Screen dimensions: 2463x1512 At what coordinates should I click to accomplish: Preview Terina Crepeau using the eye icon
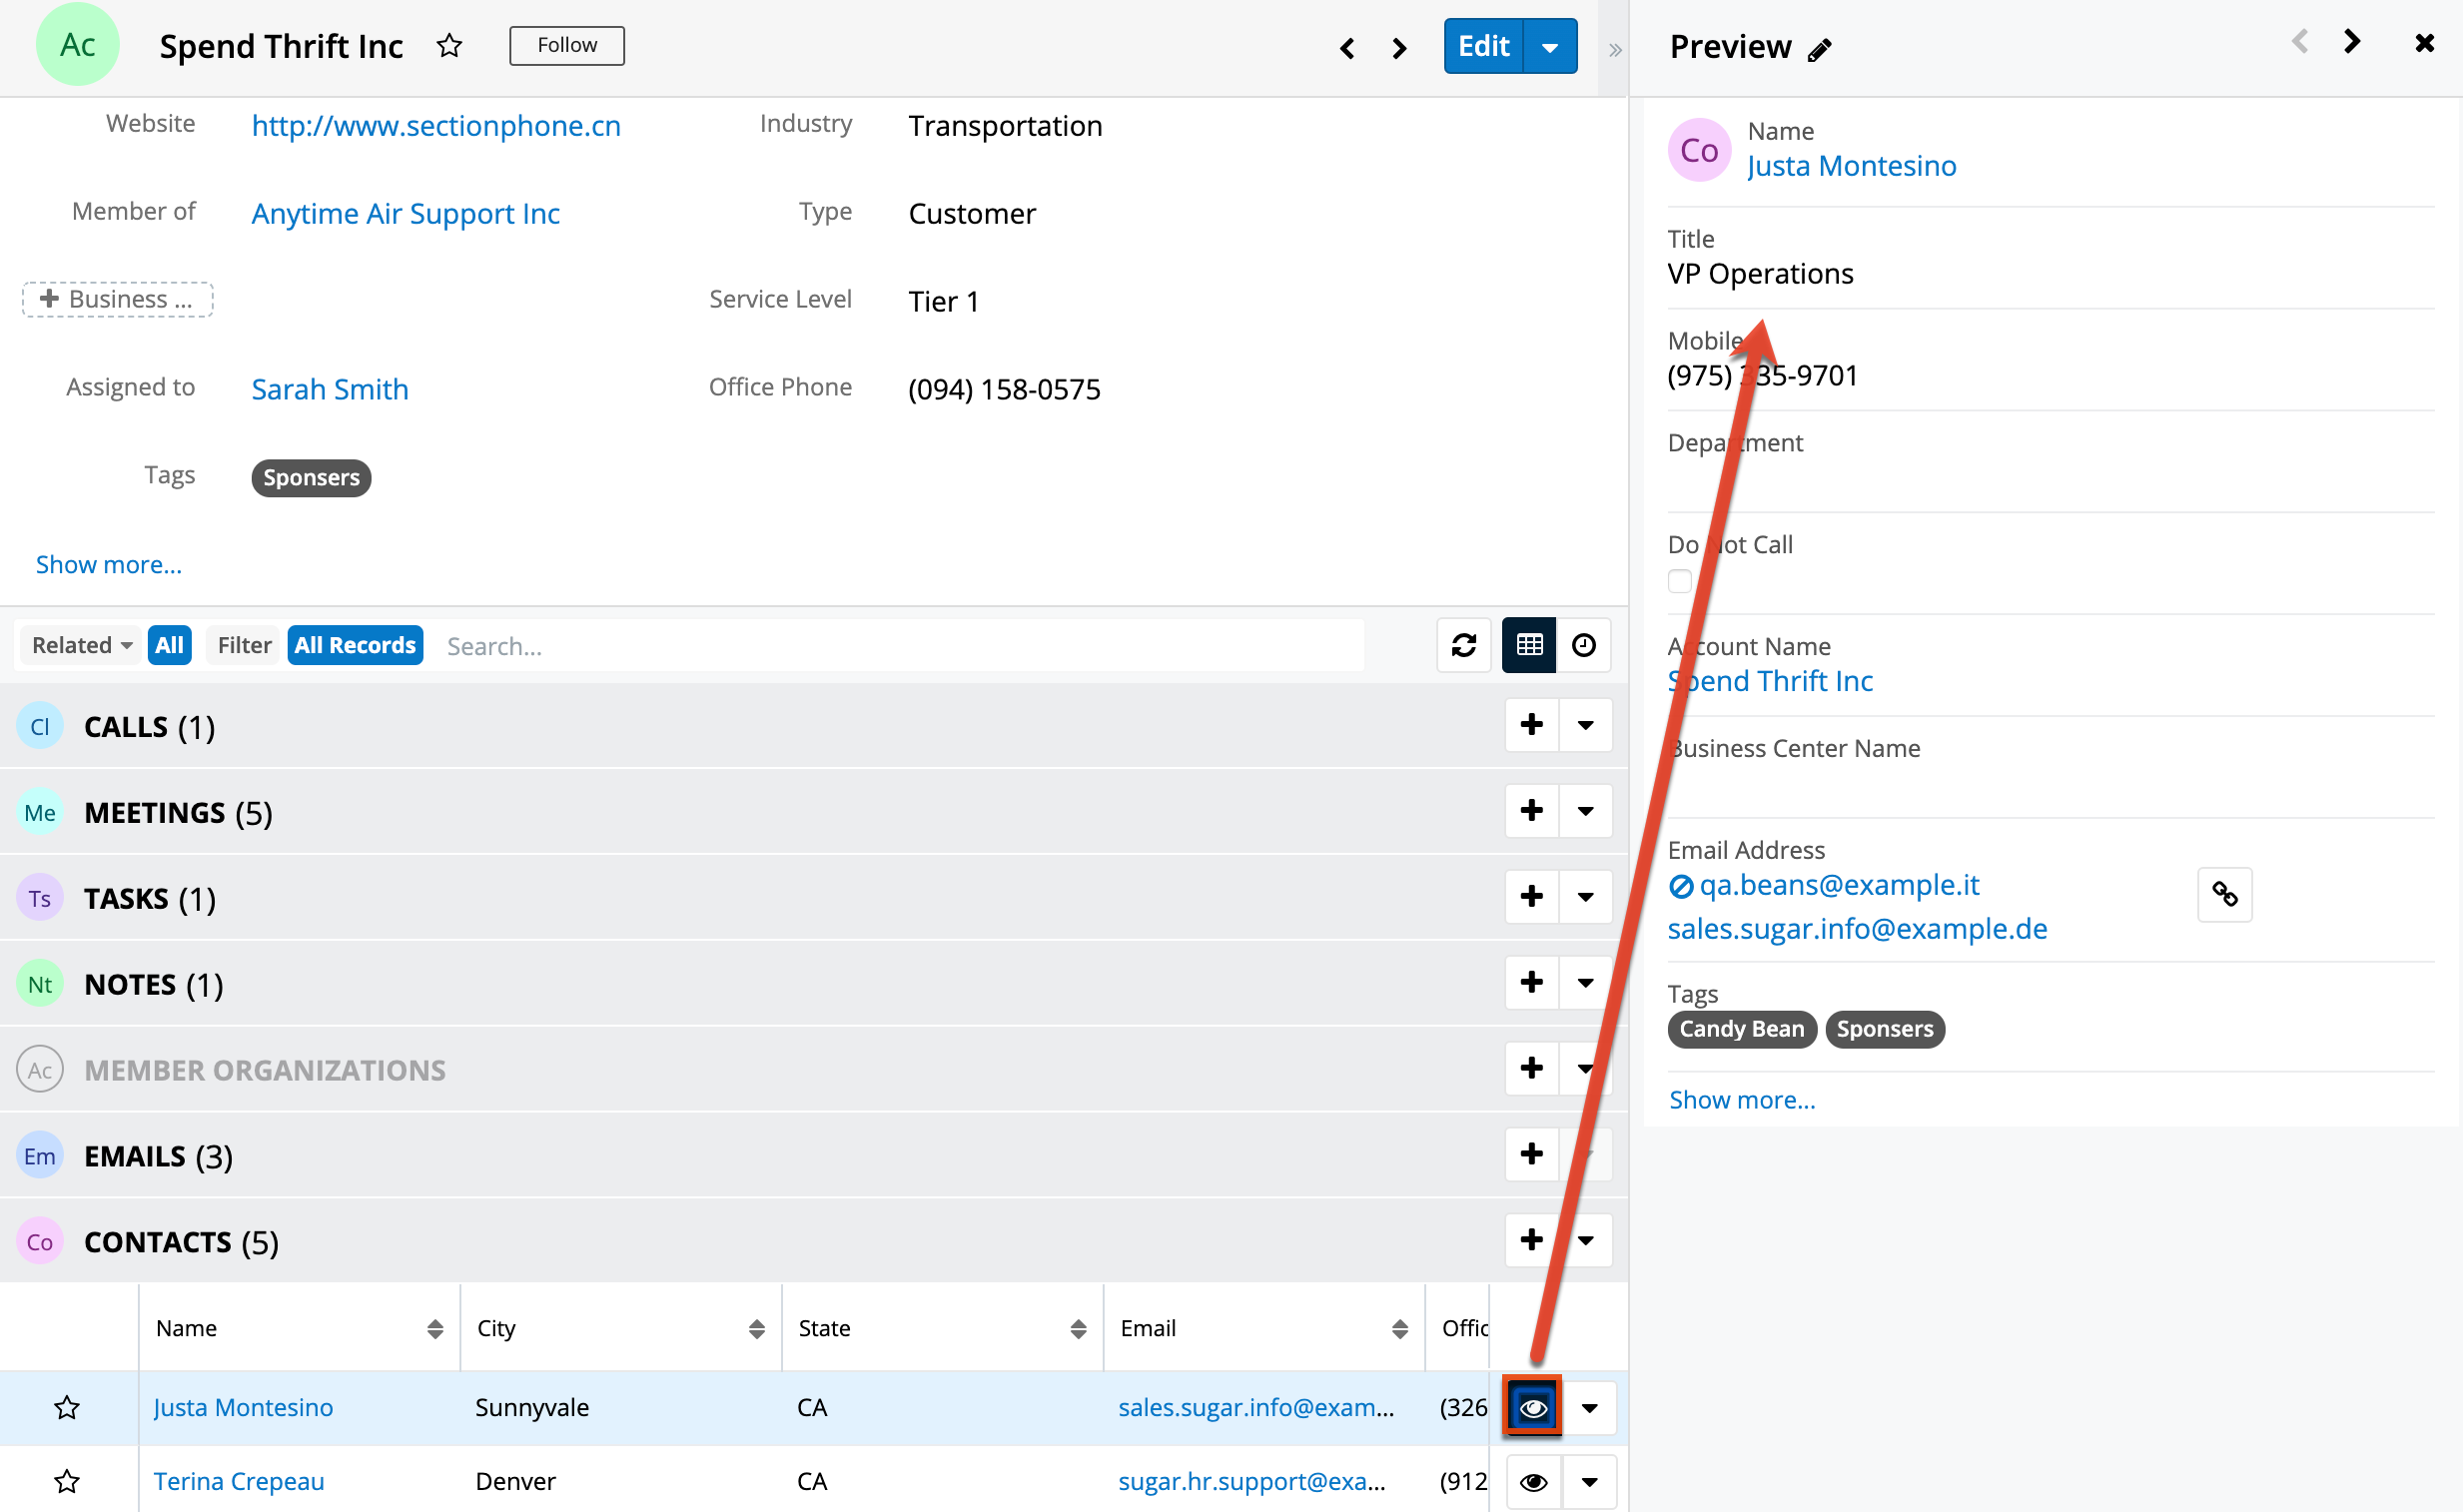pyautogui.click(x=1532, y=1481)
